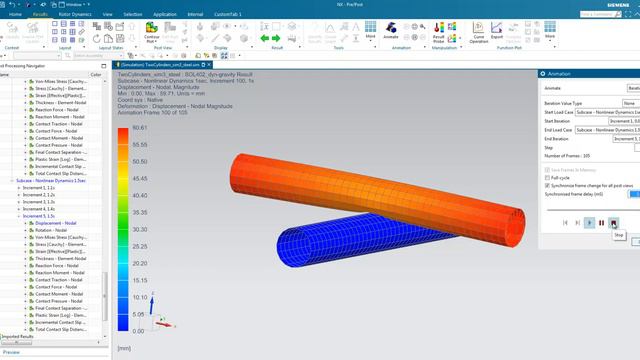The width and height of the screenshot is (640, 360).
Task: Switch to the Rotor Dynamics tab
Action: click(75, 14)
